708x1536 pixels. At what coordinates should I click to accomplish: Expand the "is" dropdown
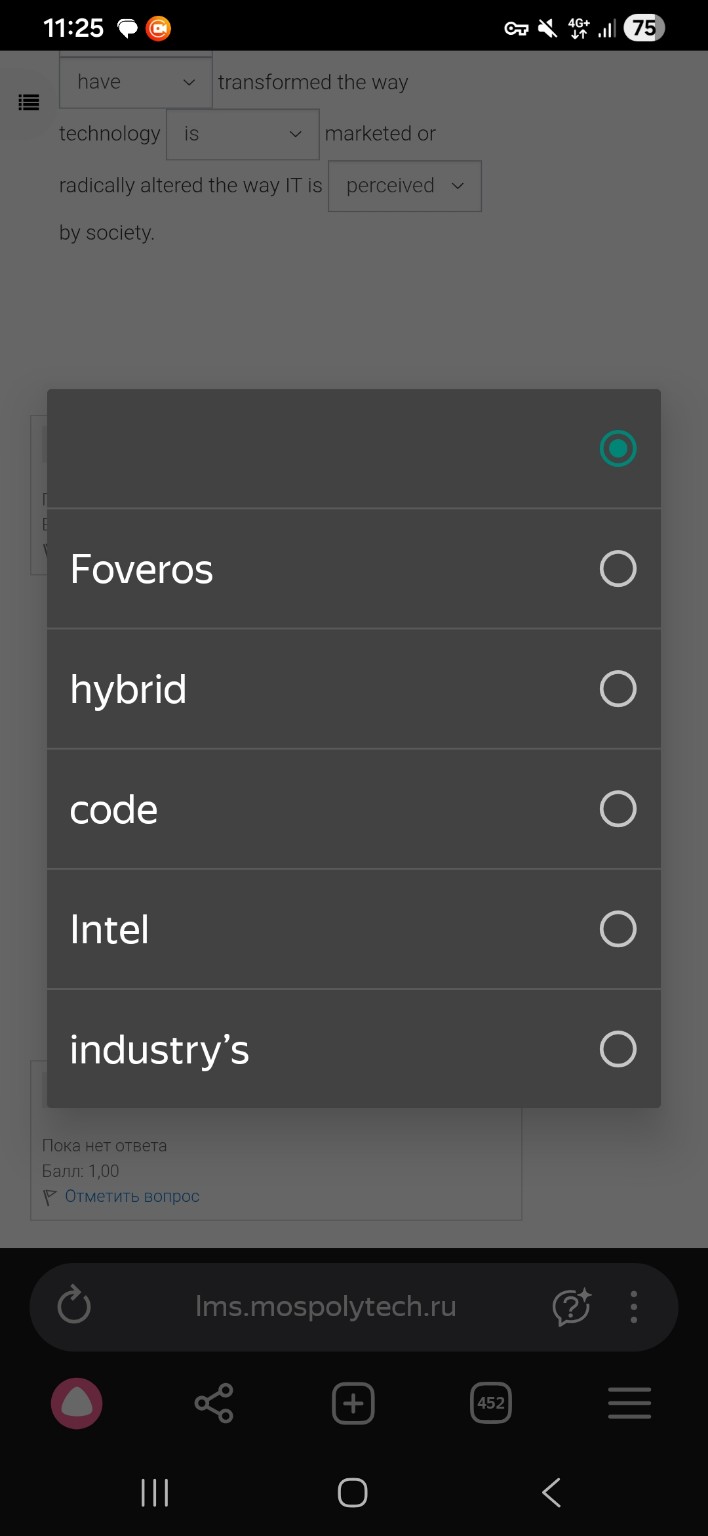[x=242, y=134]
